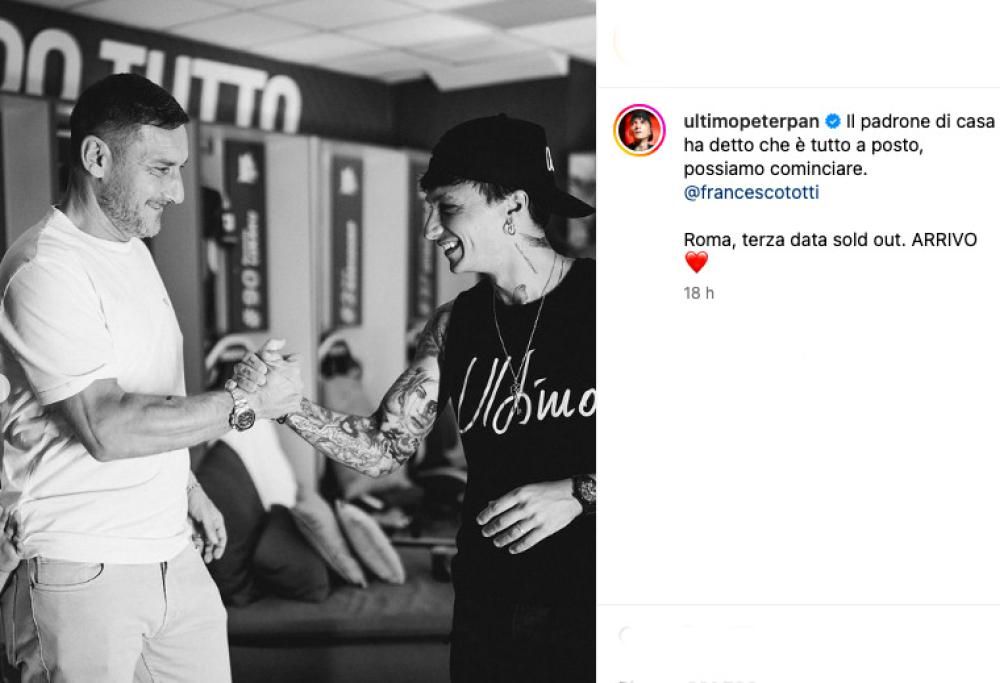1000x683 pixels.
Task: Click the 'Roma, terza data sold out' line
Action: (795, 240)
